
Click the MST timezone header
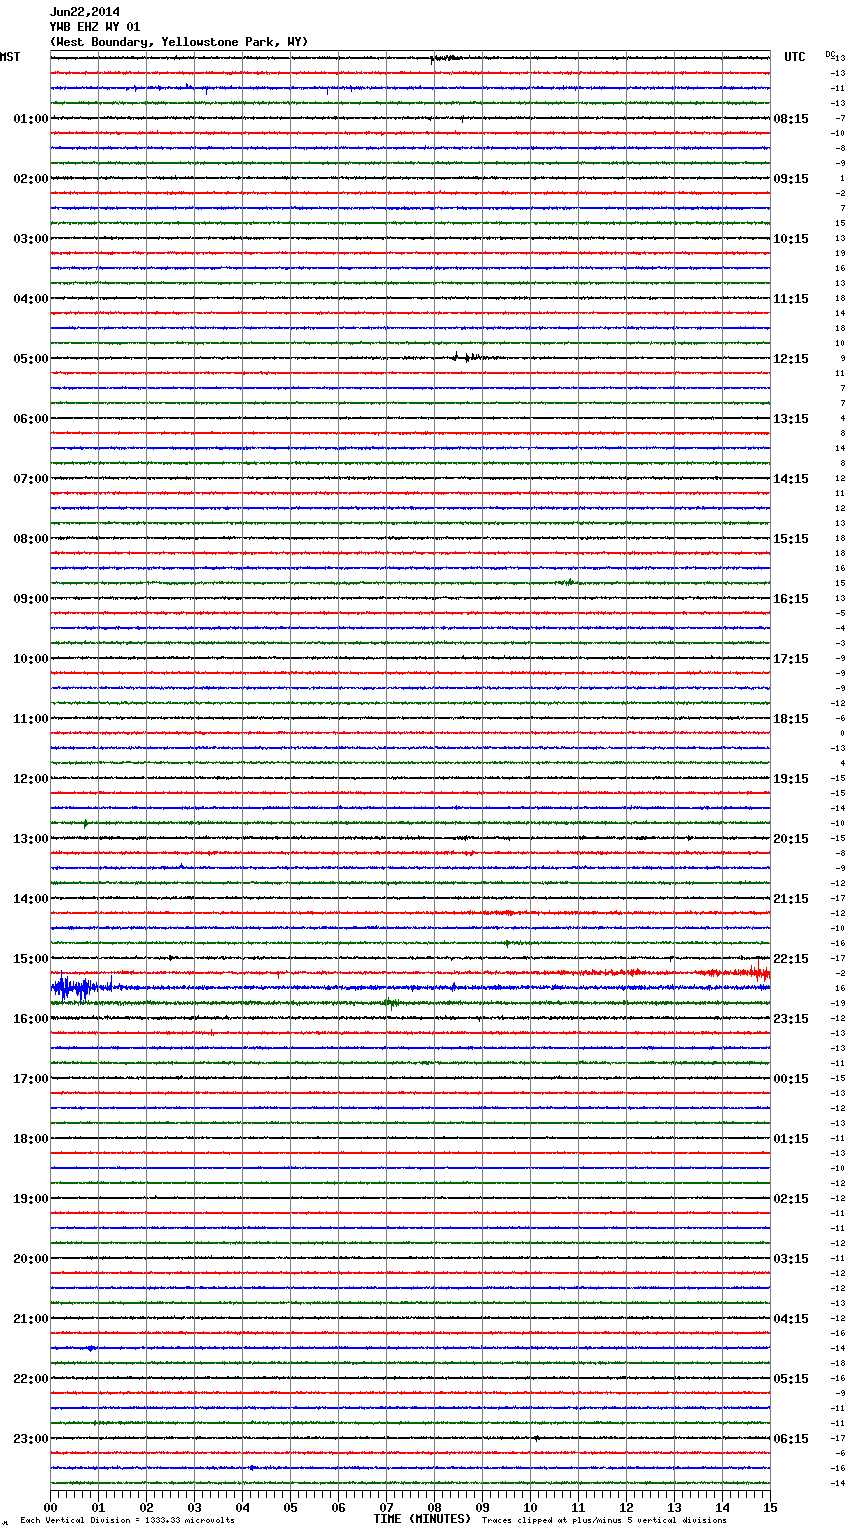pos(10,57)
